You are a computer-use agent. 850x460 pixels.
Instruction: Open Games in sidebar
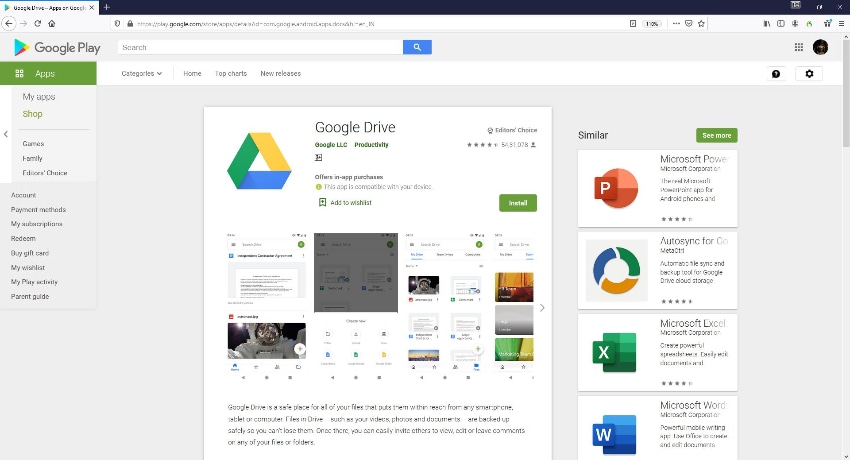coord(33,144)
